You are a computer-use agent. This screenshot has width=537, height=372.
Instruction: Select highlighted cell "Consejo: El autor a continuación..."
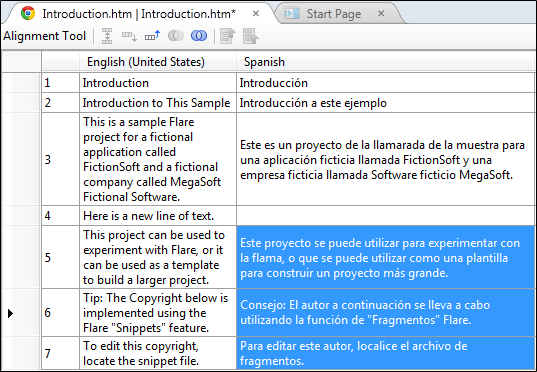pos(386,313)
